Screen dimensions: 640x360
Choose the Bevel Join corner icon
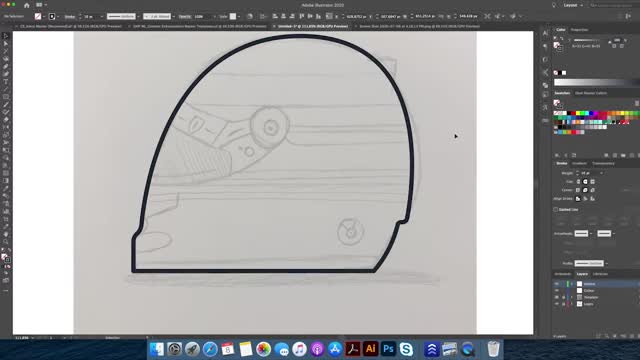coord(593,190)
